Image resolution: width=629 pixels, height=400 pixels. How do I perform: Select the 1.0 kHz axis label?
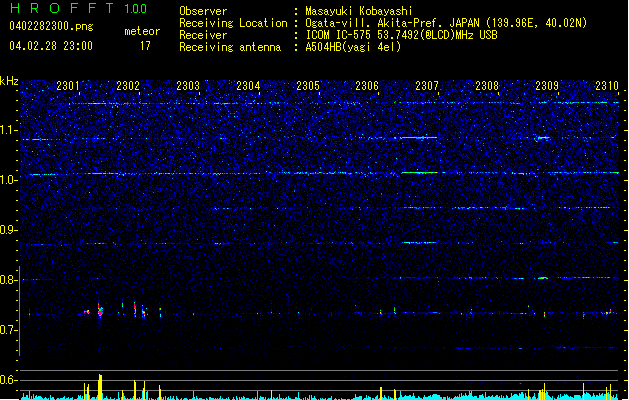point(8,180)
